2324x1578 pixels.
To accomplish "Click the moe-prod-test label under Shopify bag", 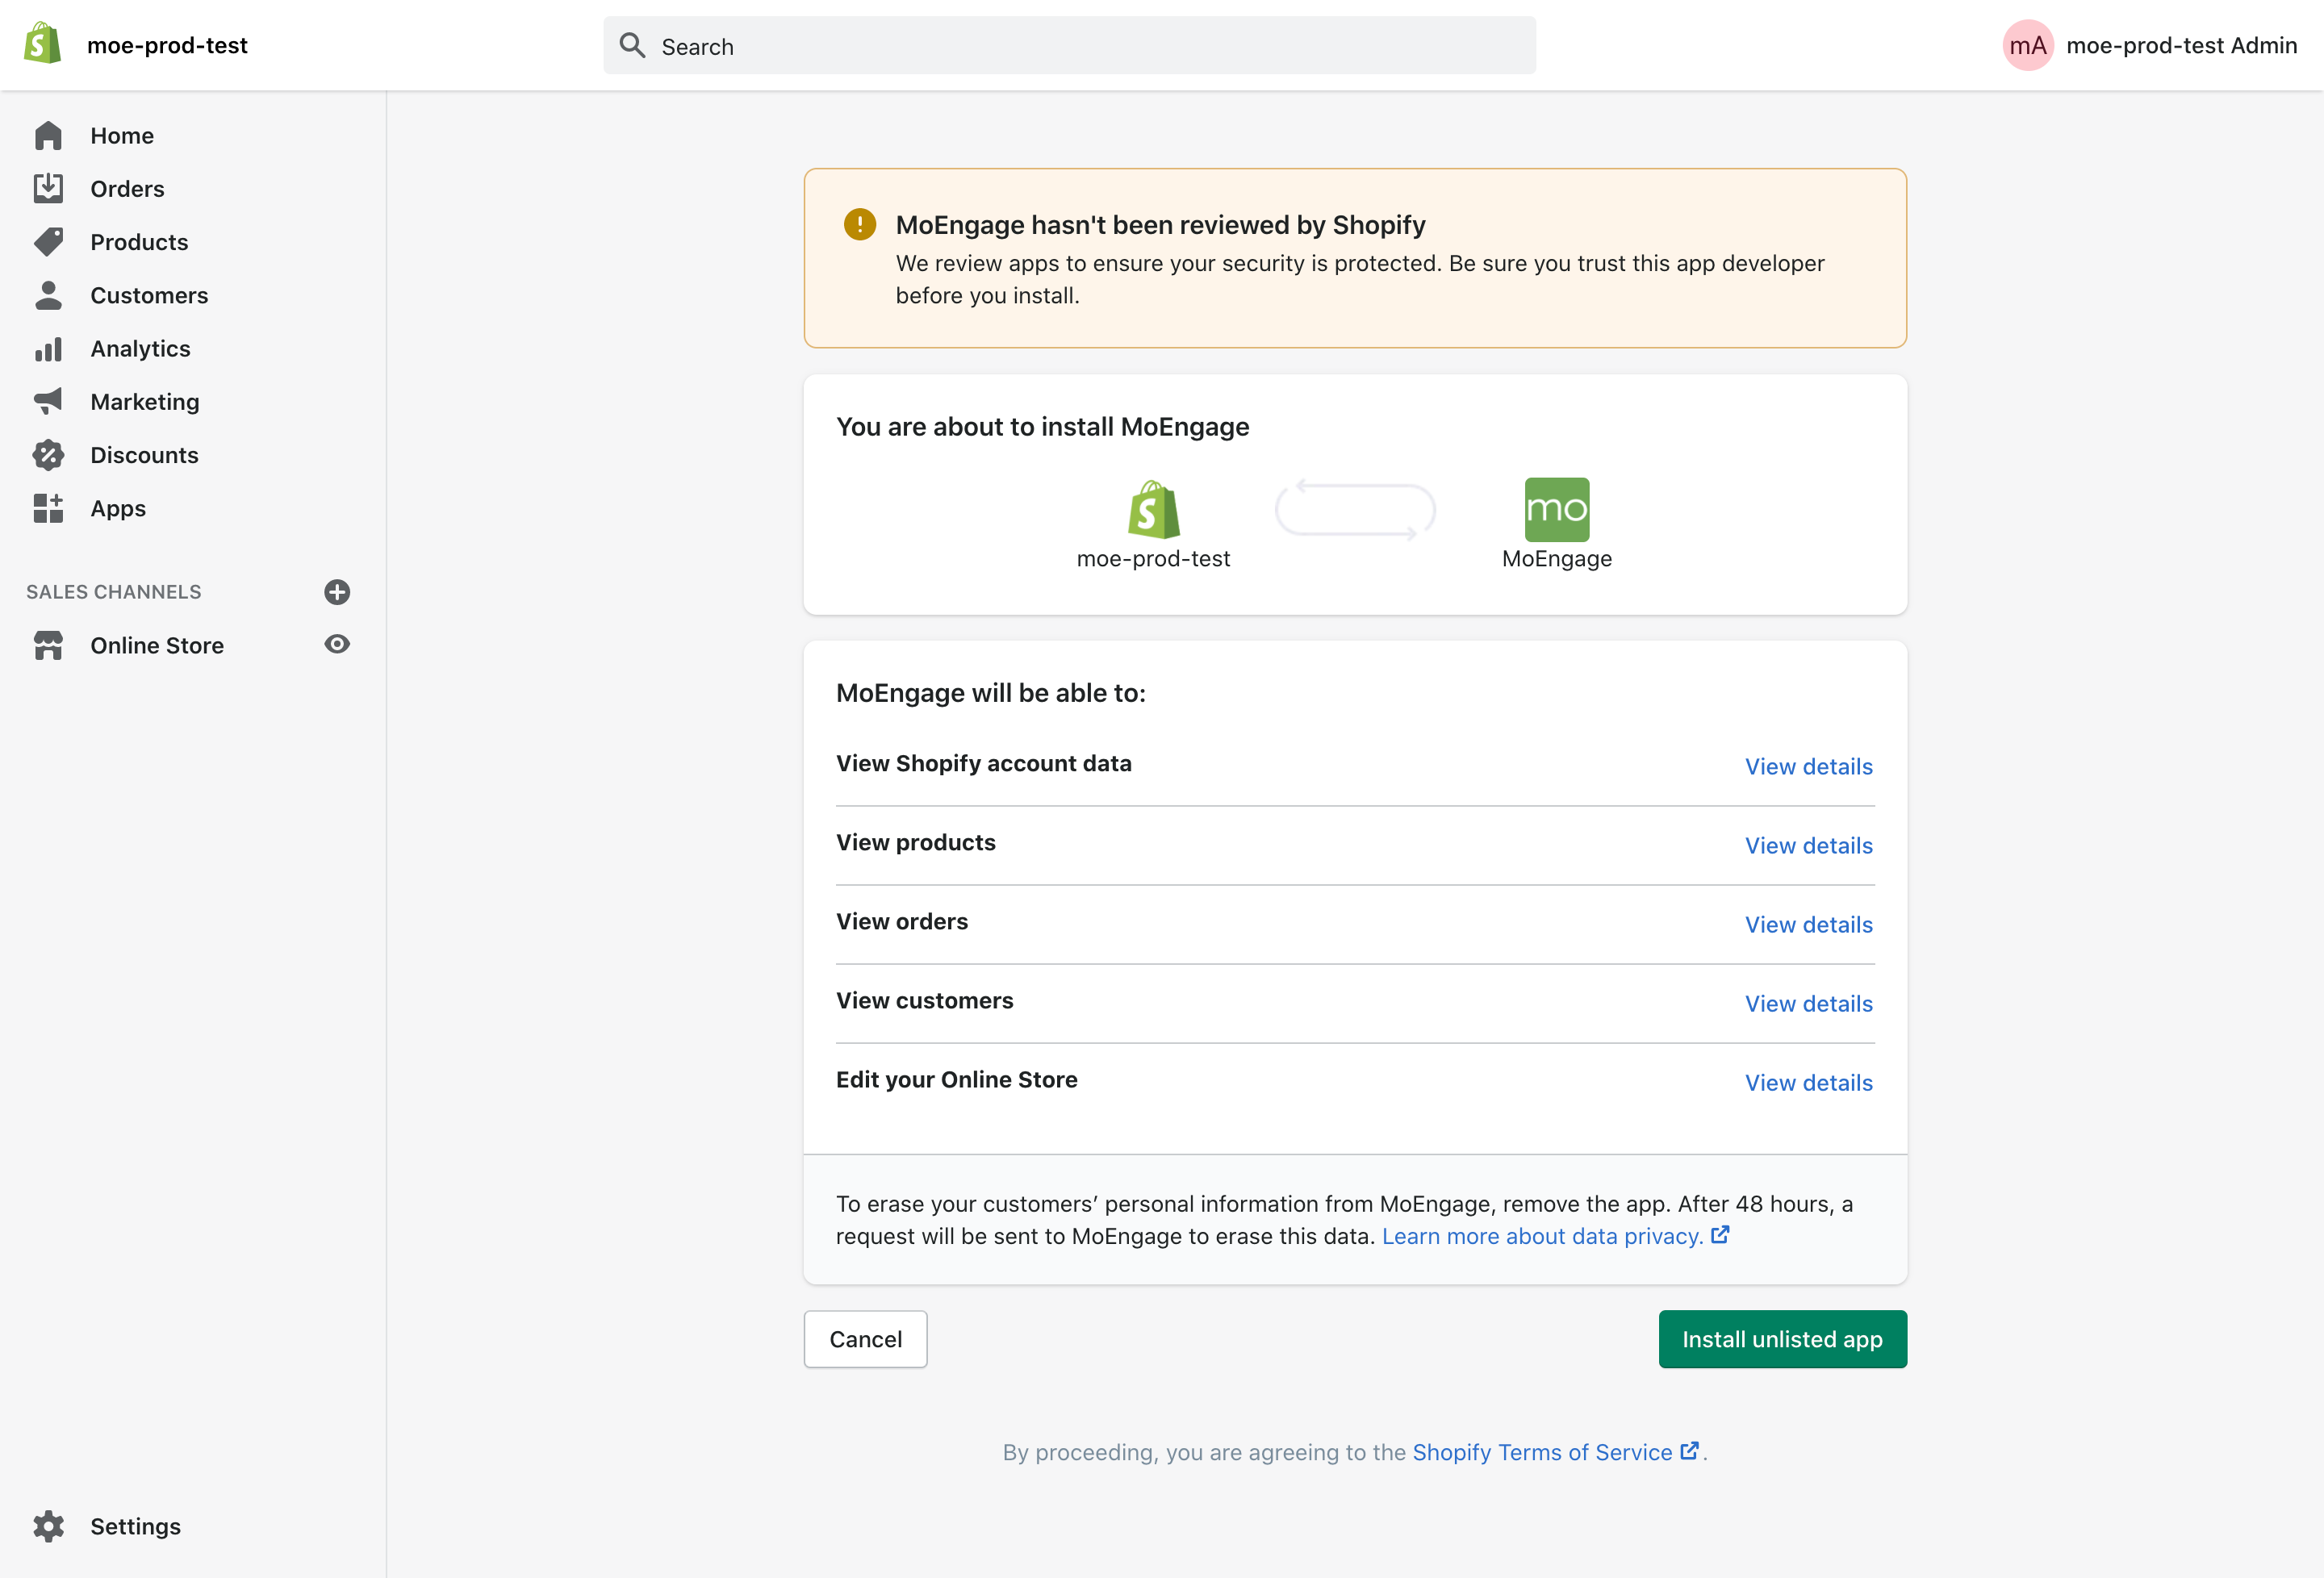I will (x=1153, y=559).
